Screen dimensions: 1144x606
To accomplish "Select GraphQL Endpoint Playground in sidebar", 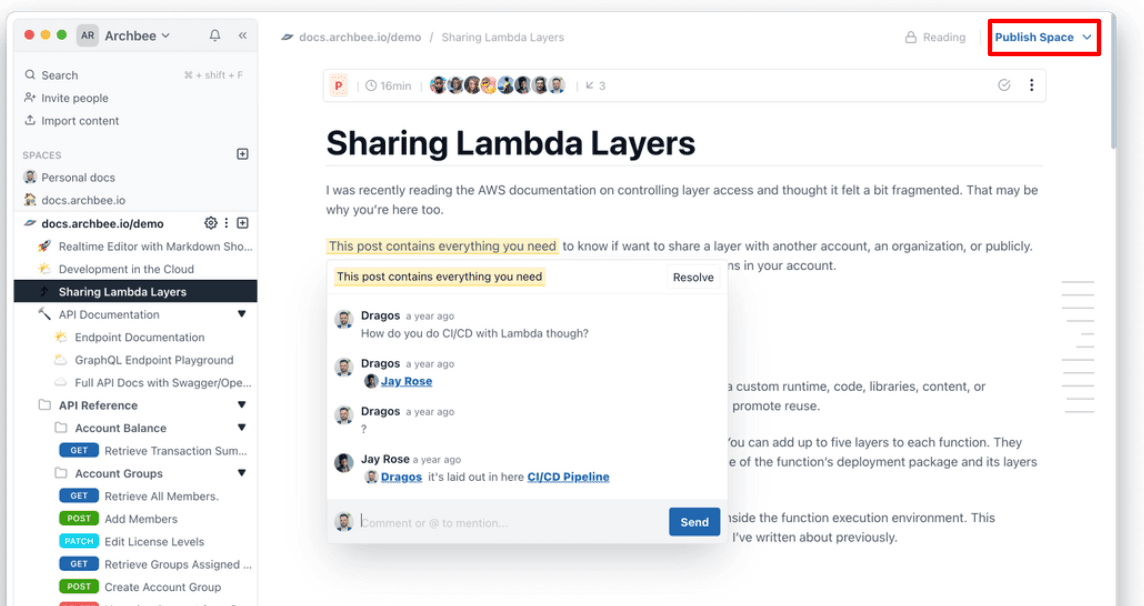I will click(x=154, y=360).
